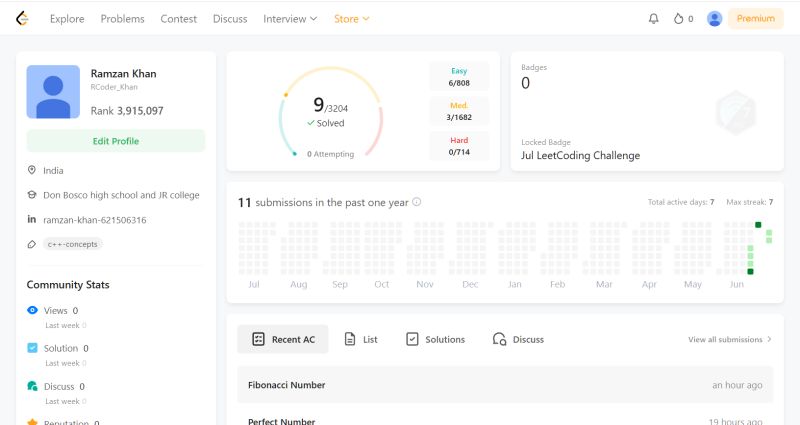The width and height of the screenshot is (800, 425).
Task: Click the Solution checkmark icon in Community Stats
Action: click(x=32, y=348)
